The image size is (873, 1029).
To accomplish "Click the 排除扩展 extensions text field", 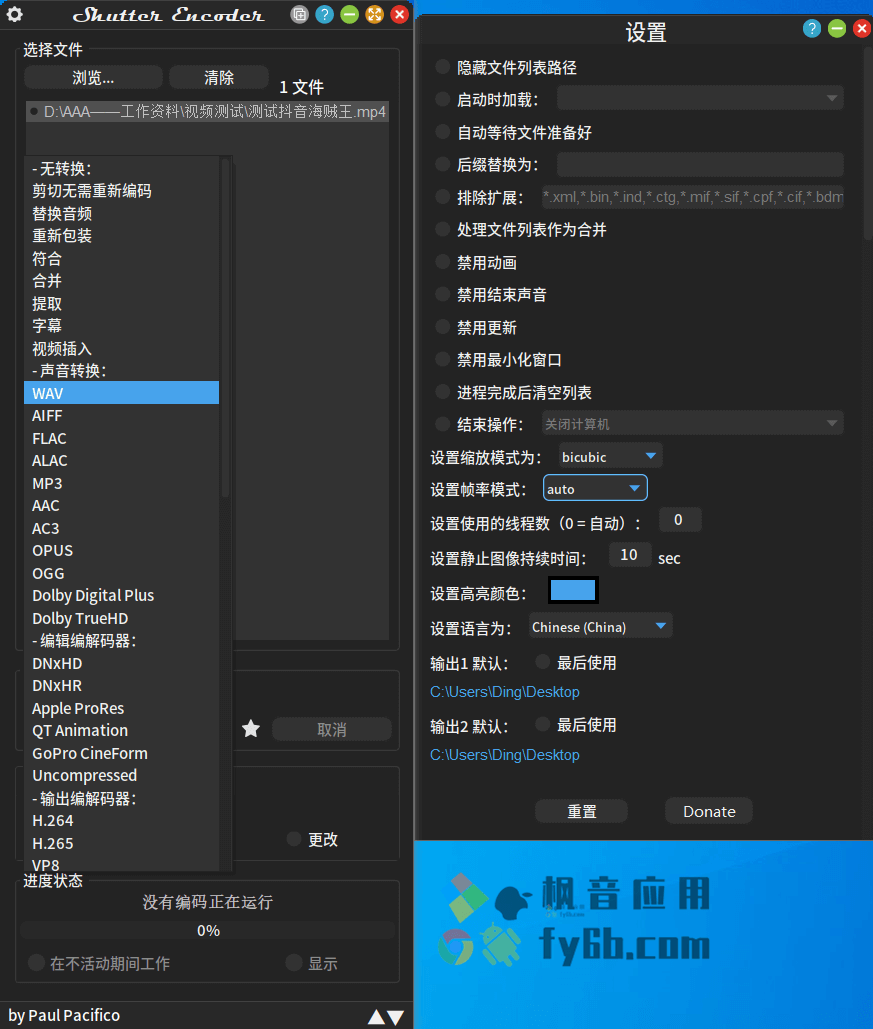I will 692,197.
